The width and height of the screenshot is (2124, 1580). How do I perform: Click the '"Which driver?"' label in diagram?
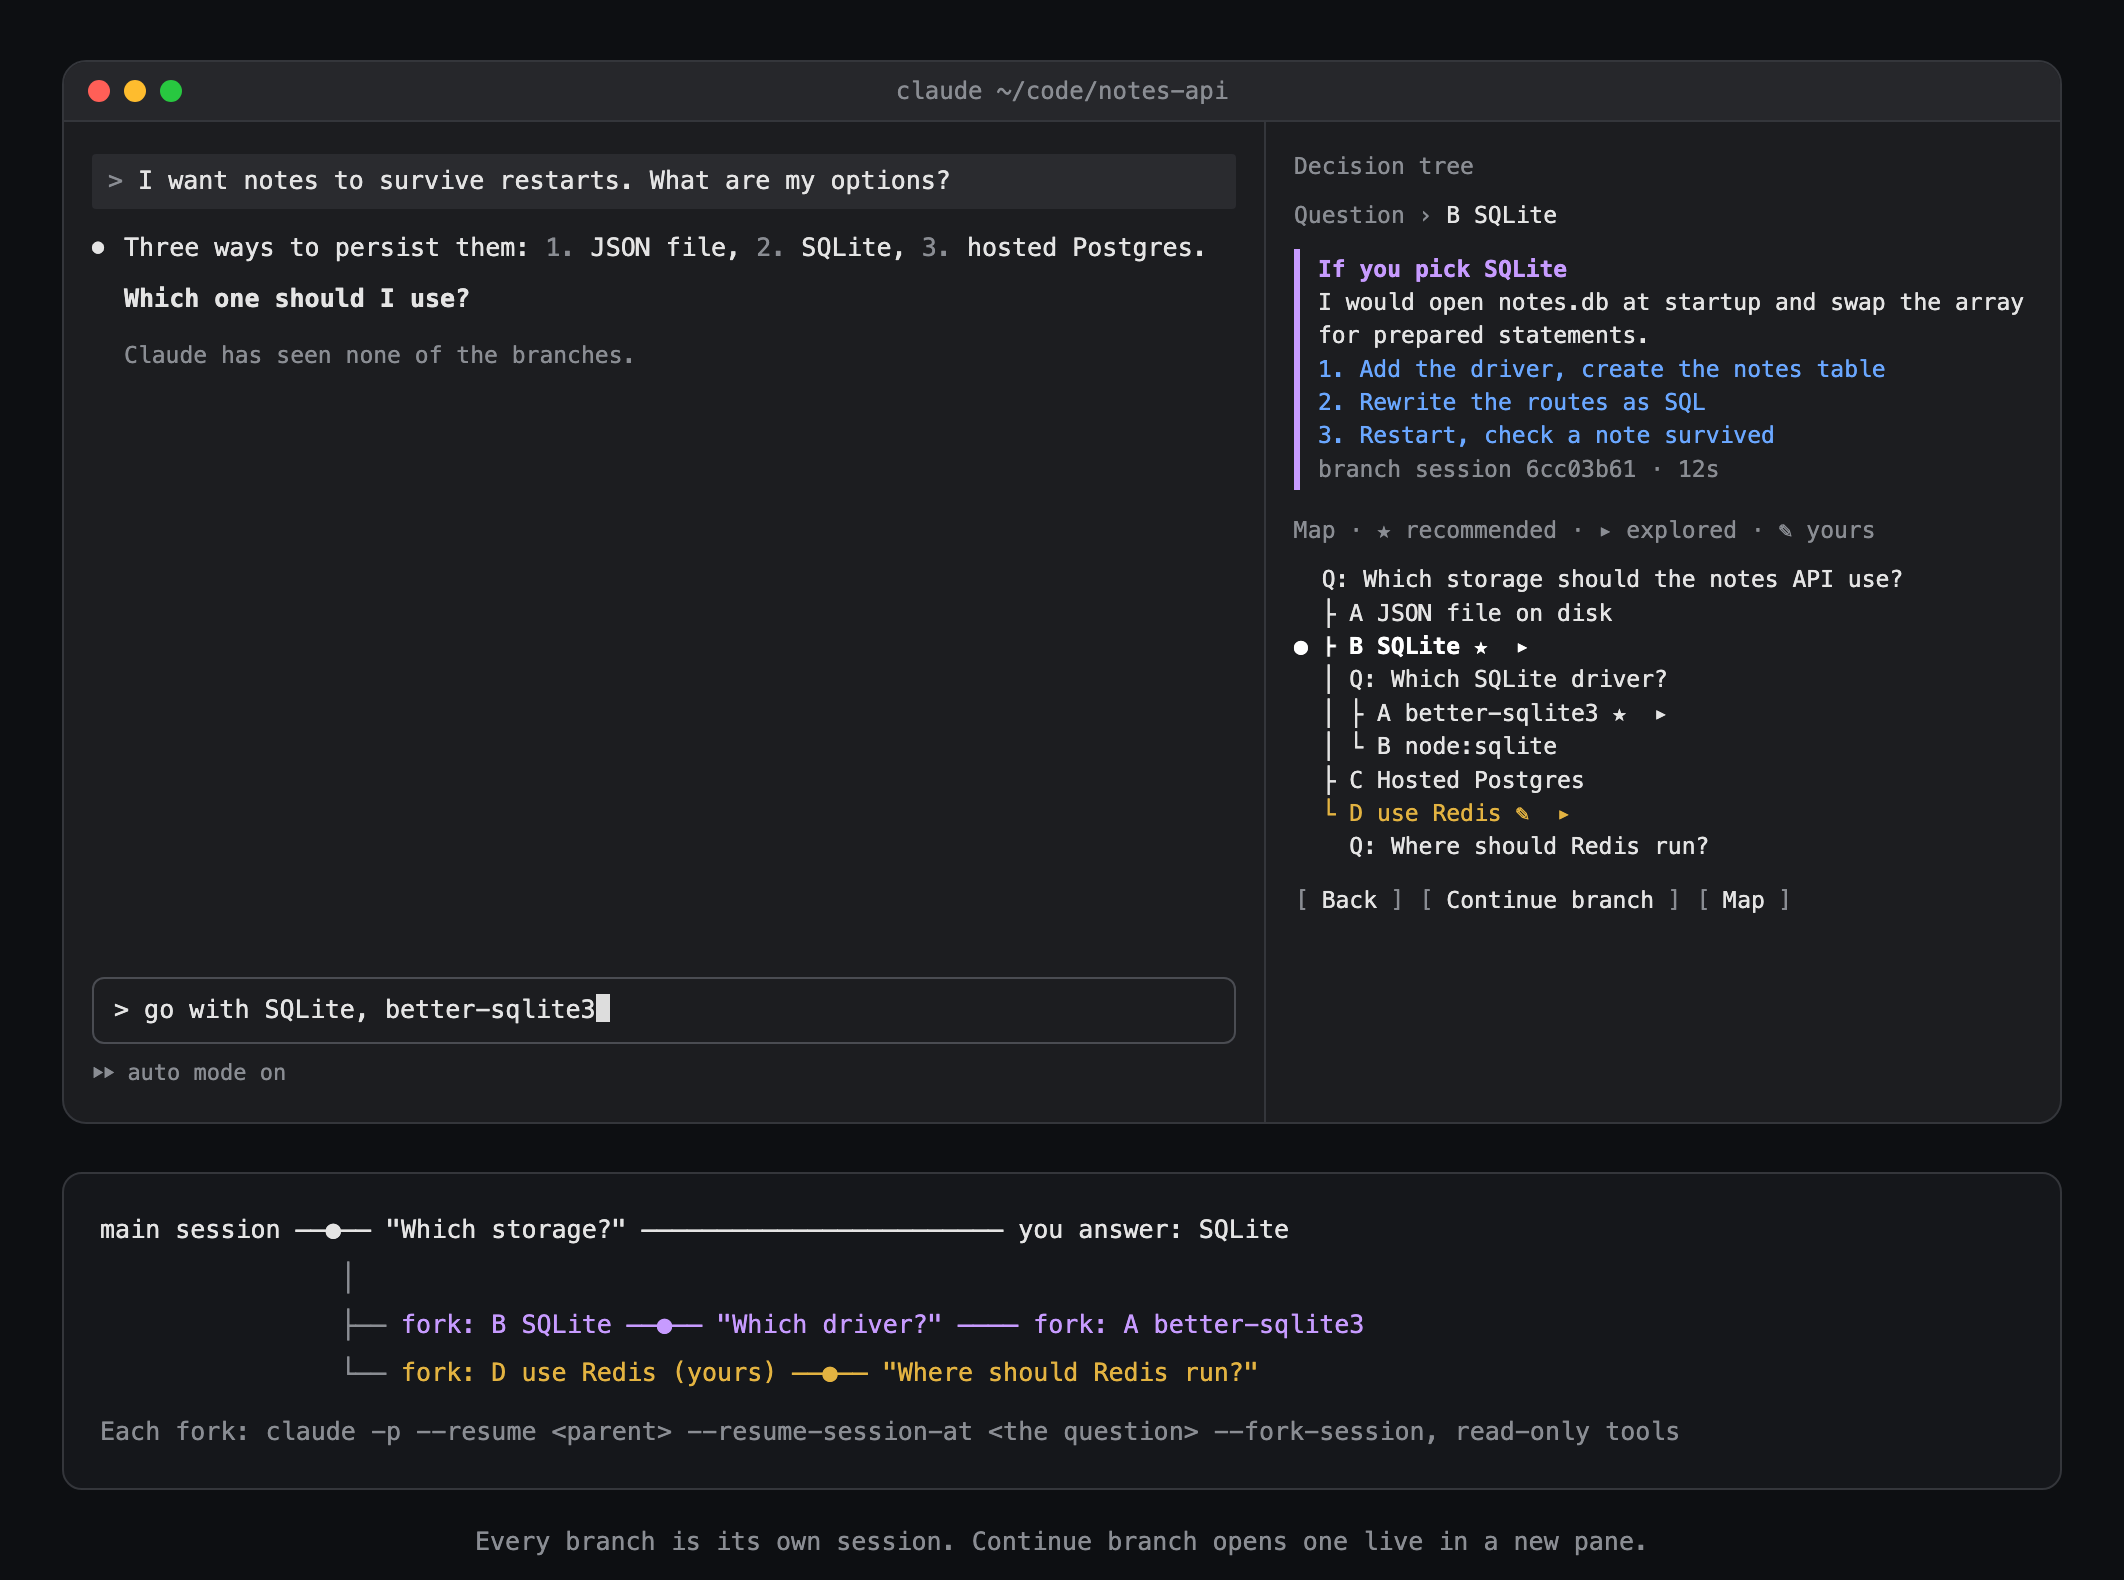[829, 1324]
